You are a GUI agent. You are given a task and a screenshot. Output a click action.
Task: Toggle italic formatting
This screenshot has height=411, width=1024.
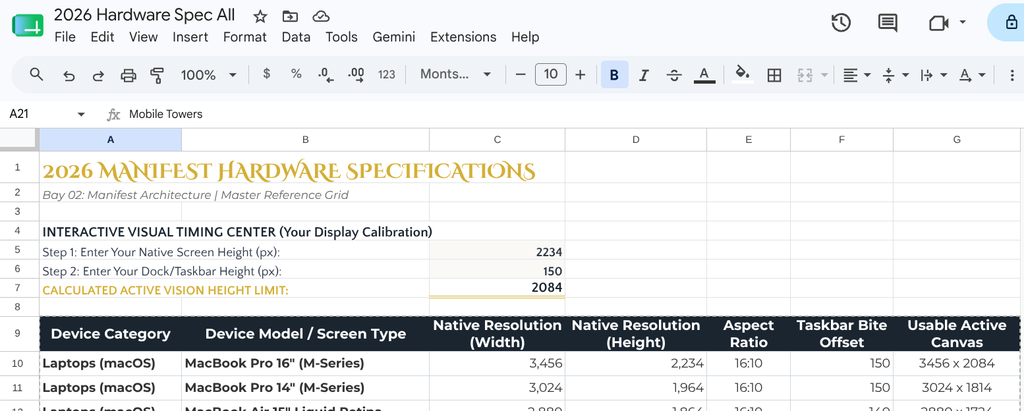pyautogui.click(x=644, y=75)
